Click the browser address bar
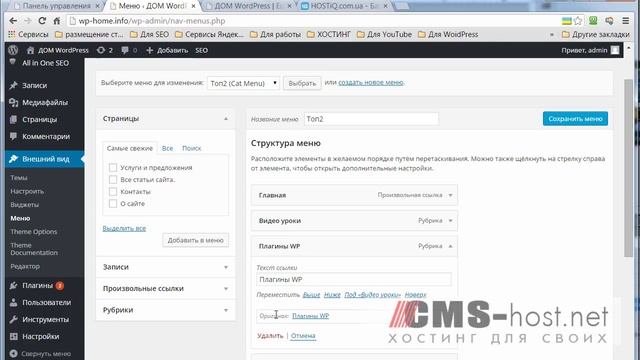The height and width of the screenshot is (360, 640). 312,21
